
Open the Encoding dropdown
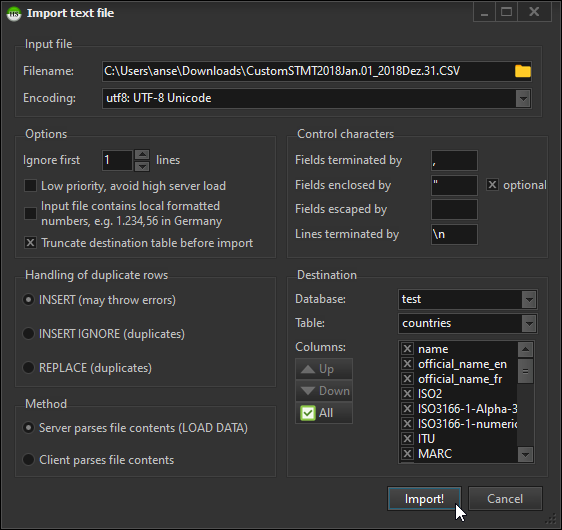(x=523, y=98)
